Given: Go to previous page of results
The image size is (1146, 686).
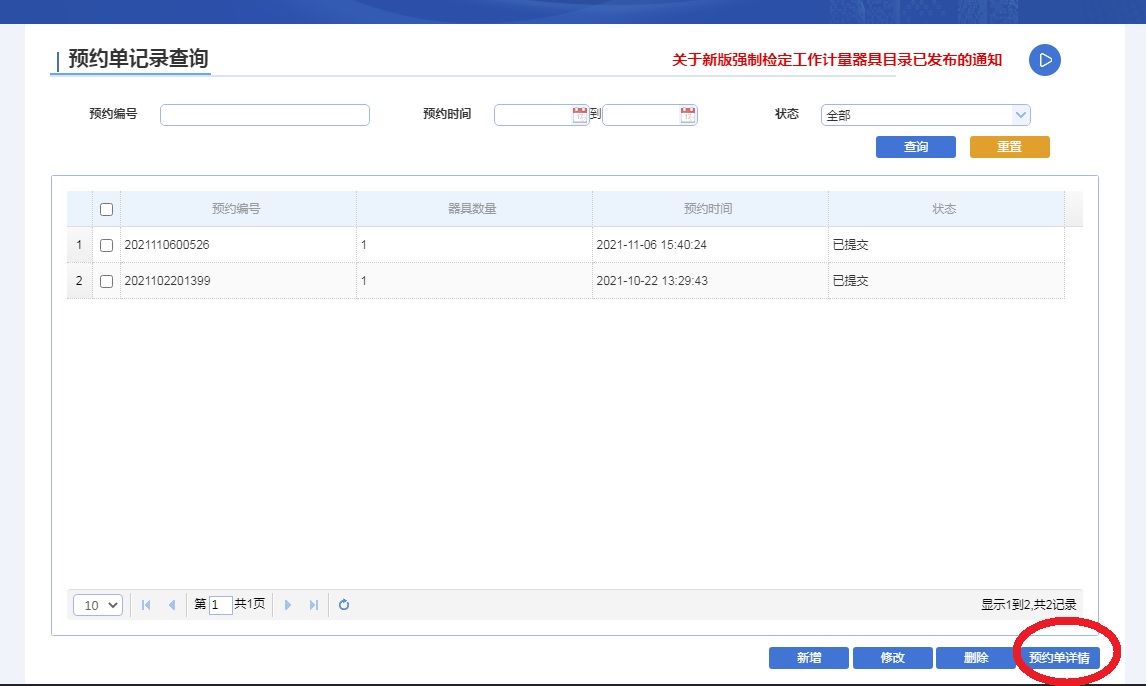Looking at the screenshot, I should point(172,605).
